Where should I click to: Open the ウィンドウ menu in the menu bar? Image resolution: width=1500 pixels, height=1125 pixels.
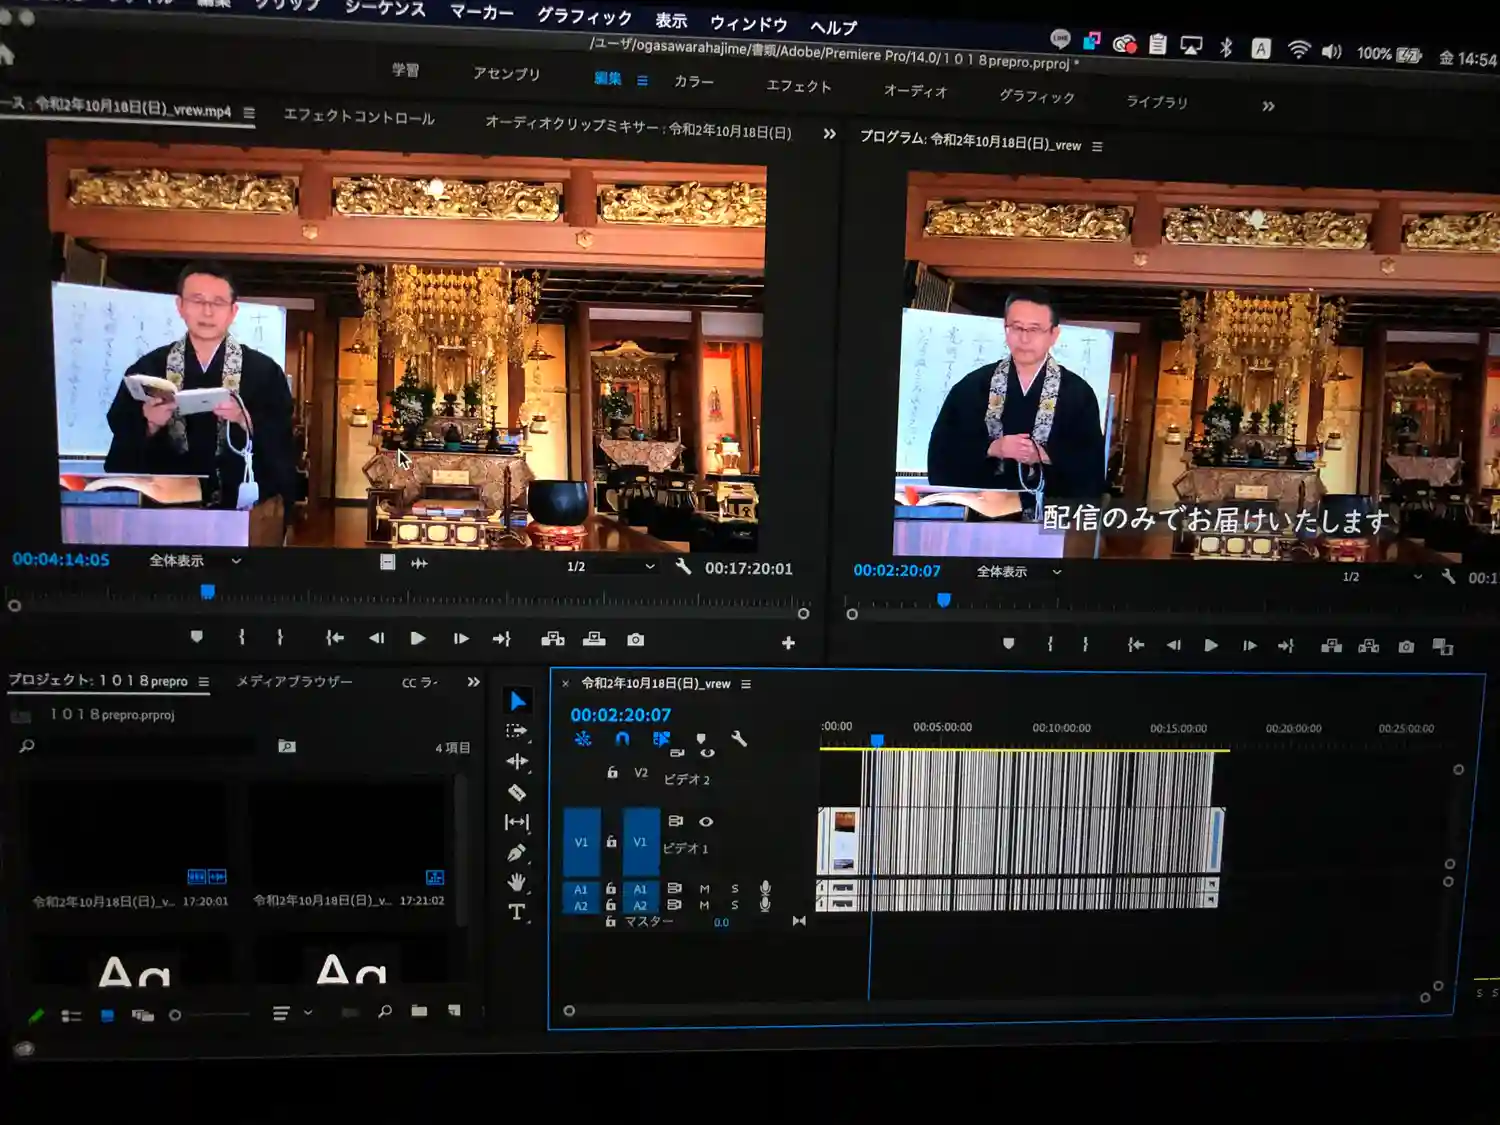(x=748, y=23)
